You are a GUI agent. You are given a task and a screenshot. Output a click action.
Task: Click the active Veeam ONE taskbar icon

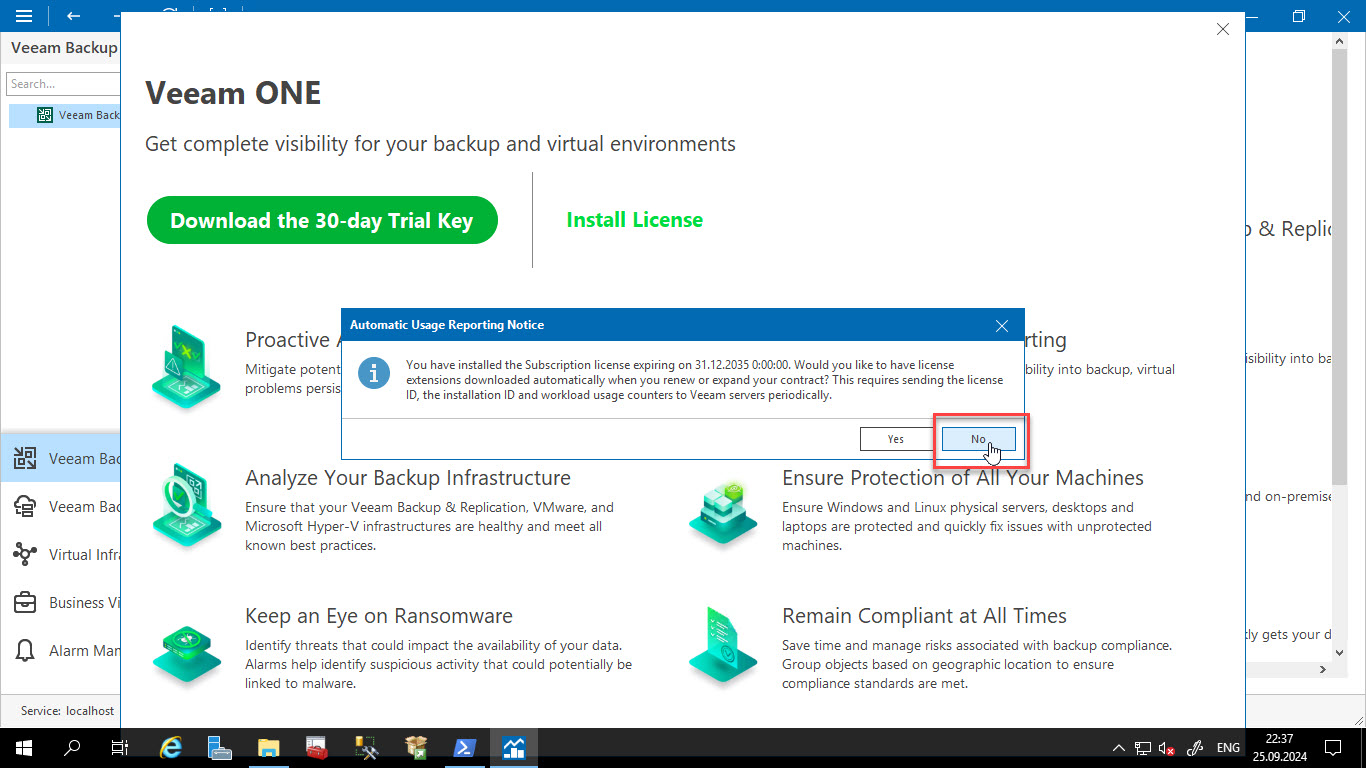(x=513, y=747)
